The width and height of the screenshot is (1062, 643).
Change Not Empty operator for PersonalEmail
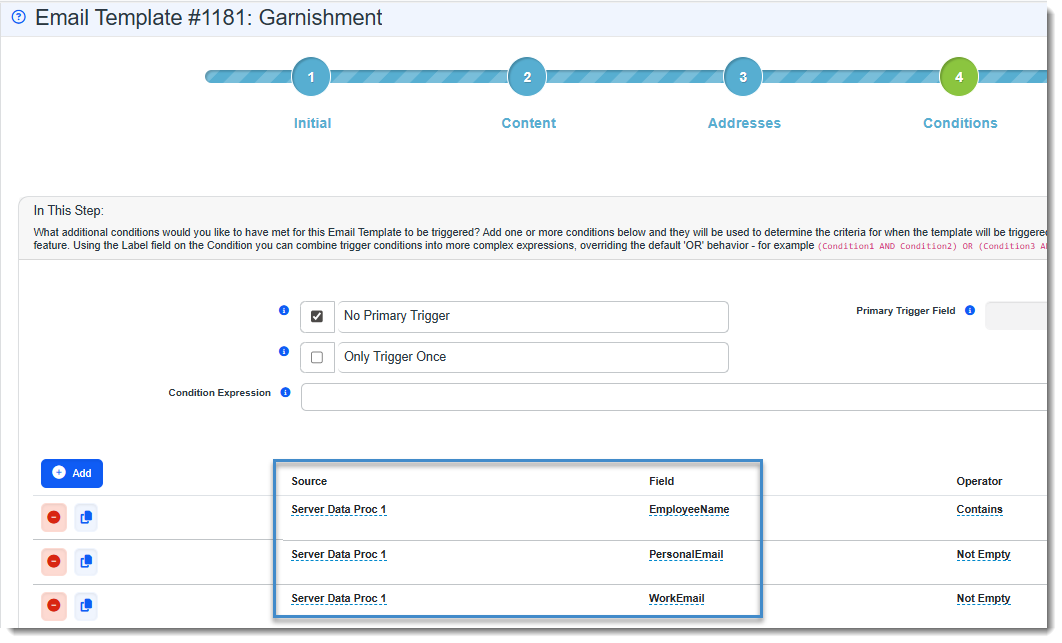point(983,554)
